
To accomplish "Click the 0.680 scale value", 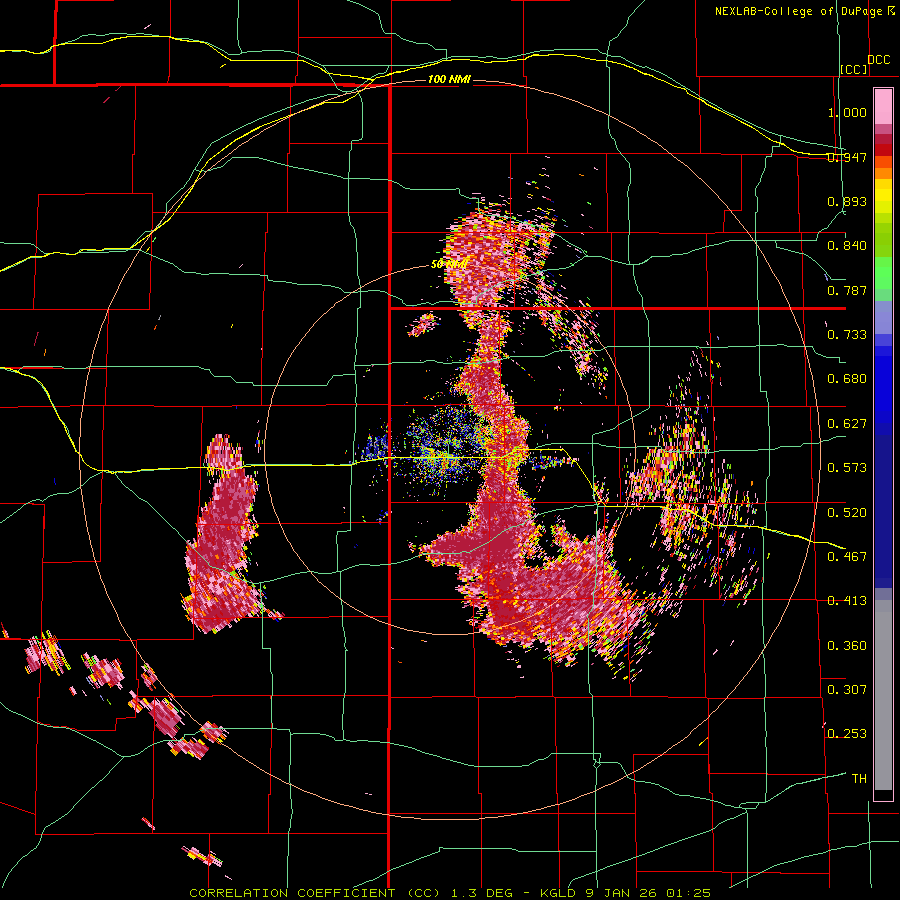I will click(847, 379).
